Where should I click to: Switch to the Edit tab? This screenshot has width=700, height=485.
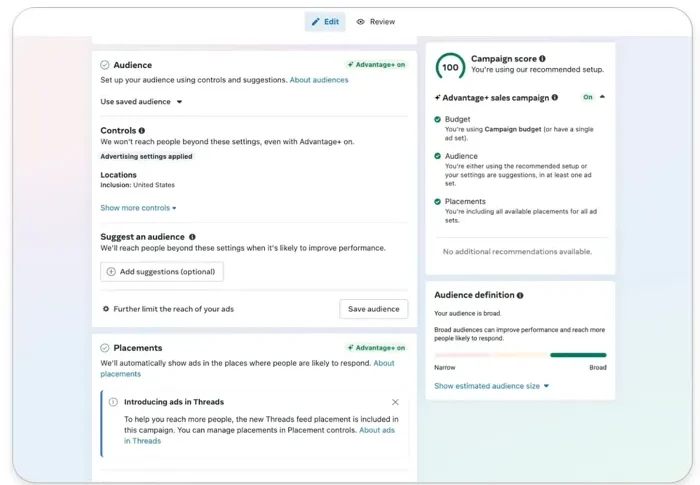325,22
